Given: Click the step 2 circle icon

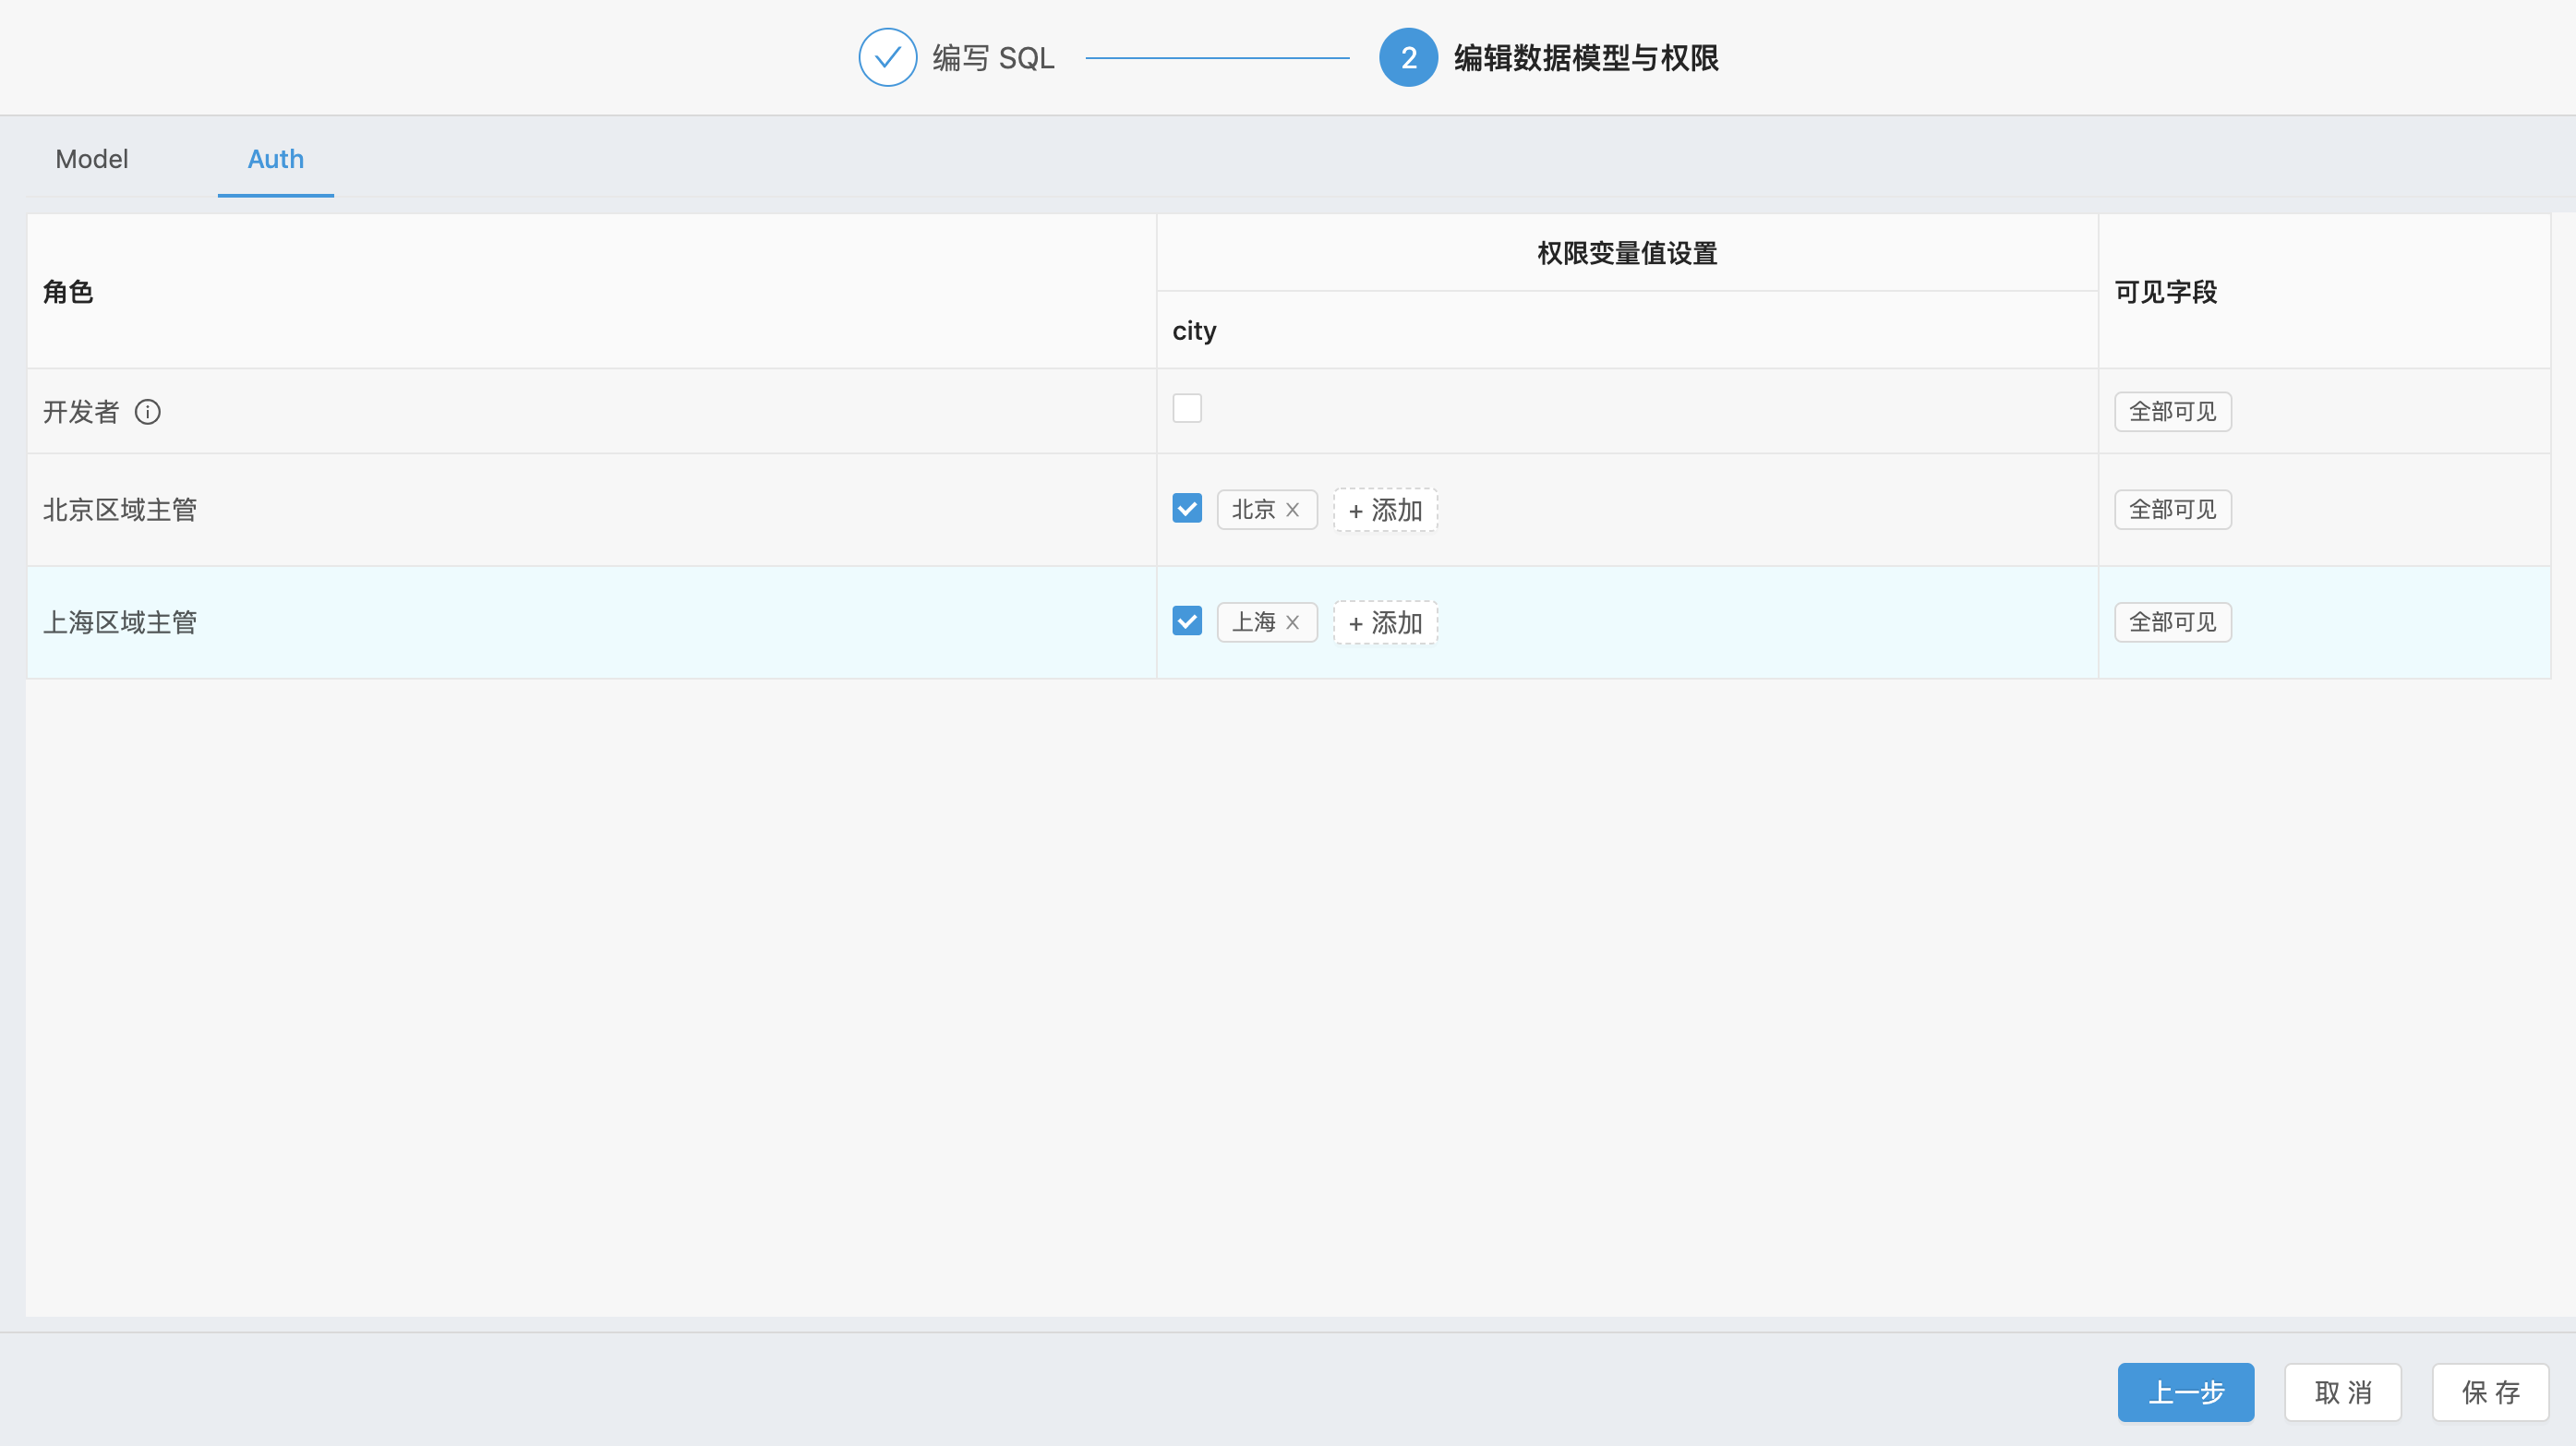Looking at the screenshot, I should [1408, 58].
